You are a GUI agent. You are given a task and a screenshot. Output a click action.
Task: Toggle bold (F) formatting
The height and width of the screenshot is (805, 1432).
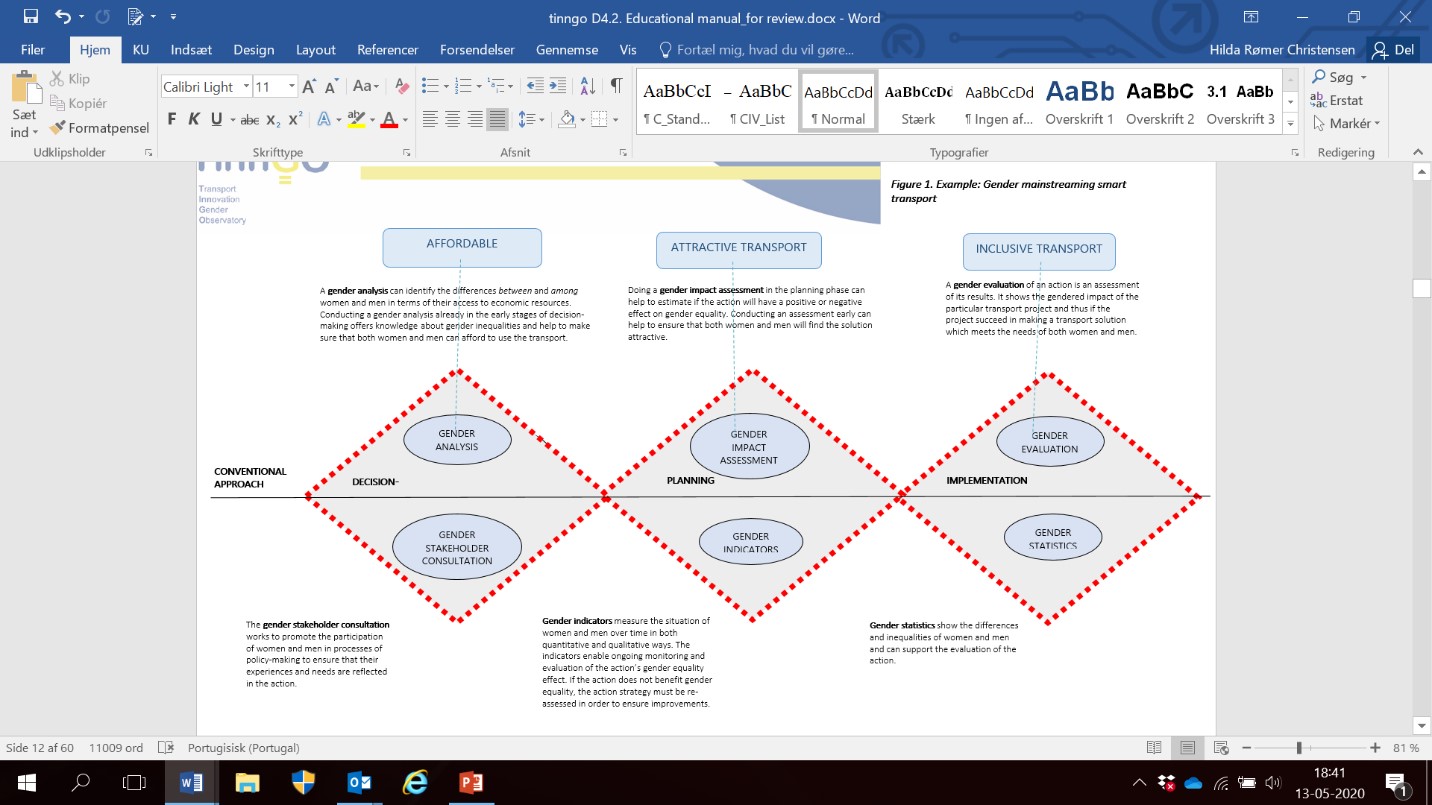pos(171,120)
